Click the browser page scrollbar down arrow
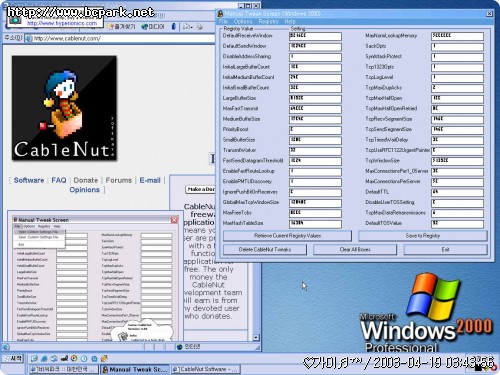The height and width of the screenshot is (375, 500). tap(256, 337)
